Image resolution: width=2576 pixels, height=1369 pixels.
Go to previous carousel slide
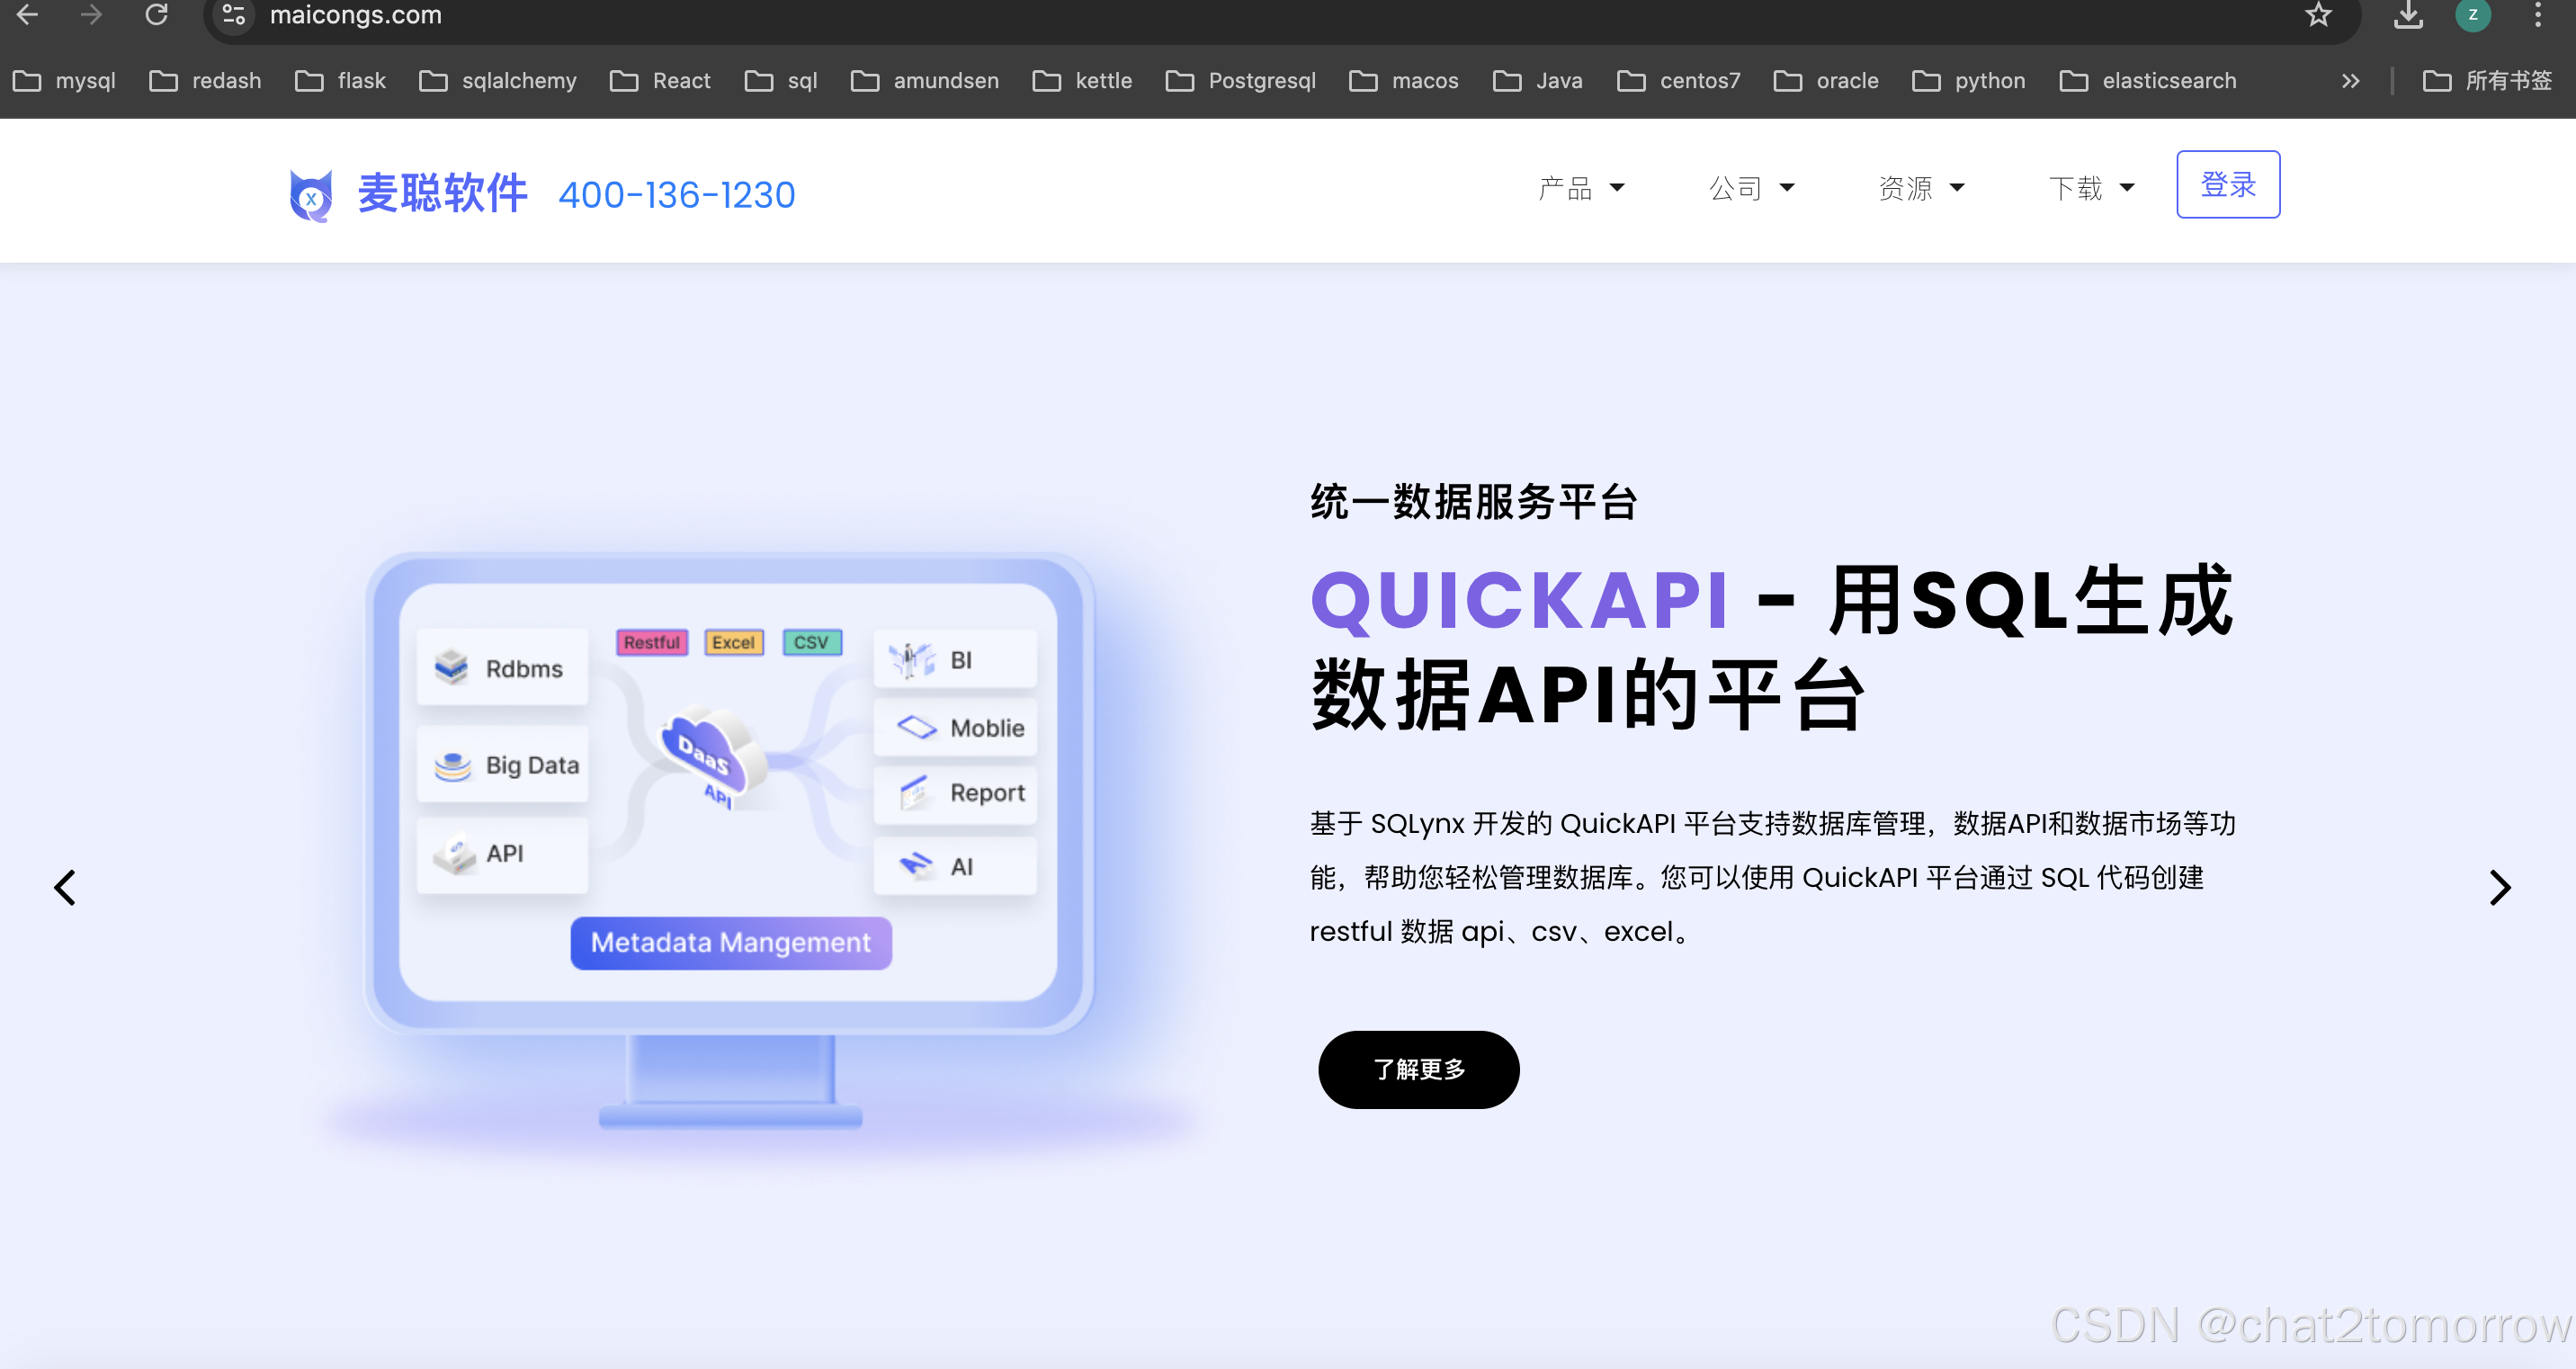tap(65, 886)
